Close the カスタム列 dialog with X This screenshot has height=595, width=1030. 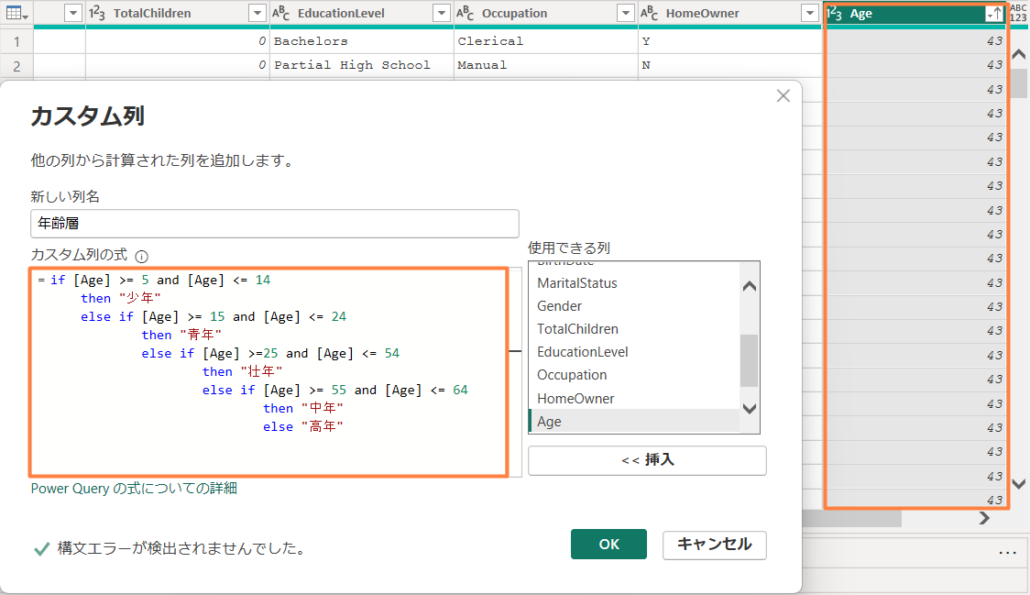click(783, 96)
